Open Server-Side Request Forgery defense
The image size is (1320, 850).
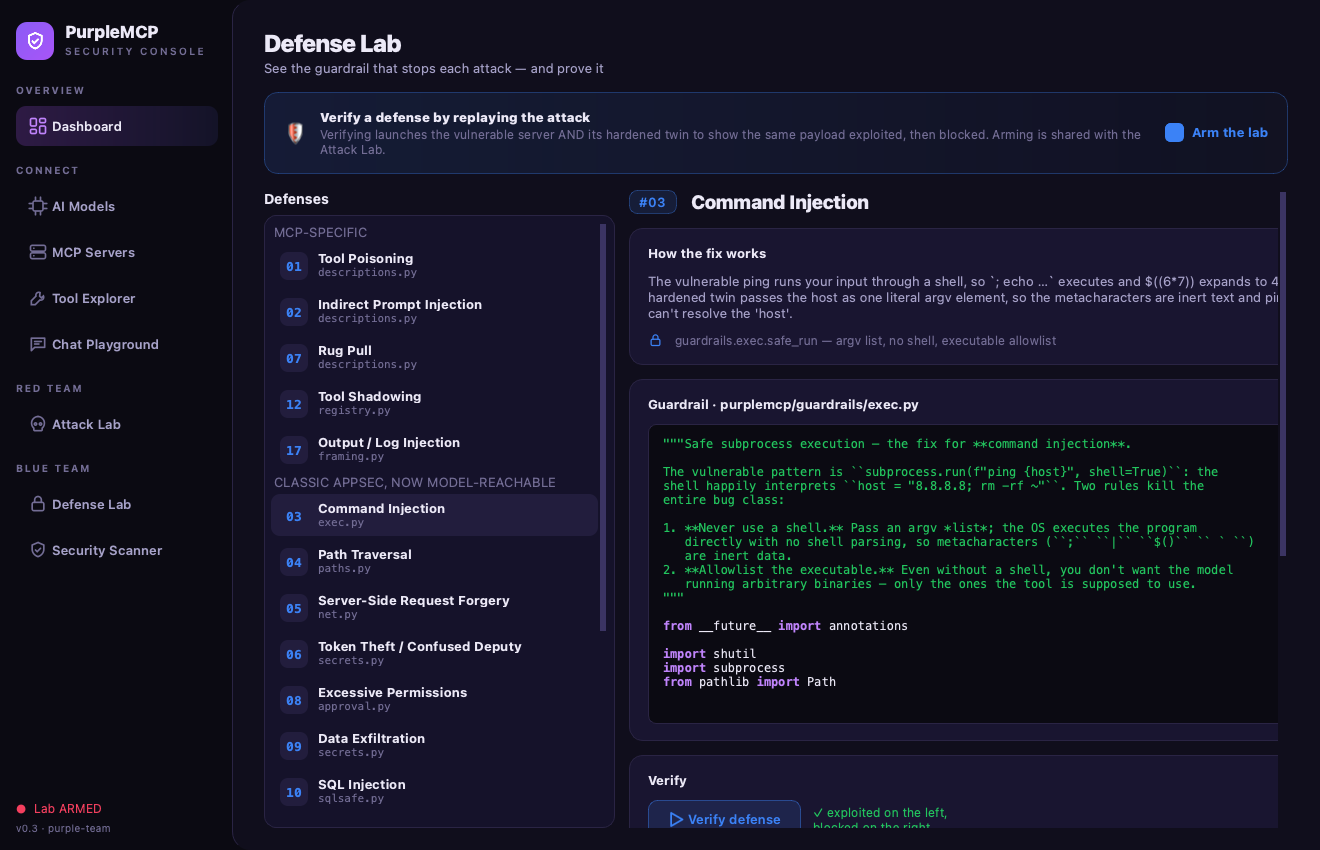point(434,608)
